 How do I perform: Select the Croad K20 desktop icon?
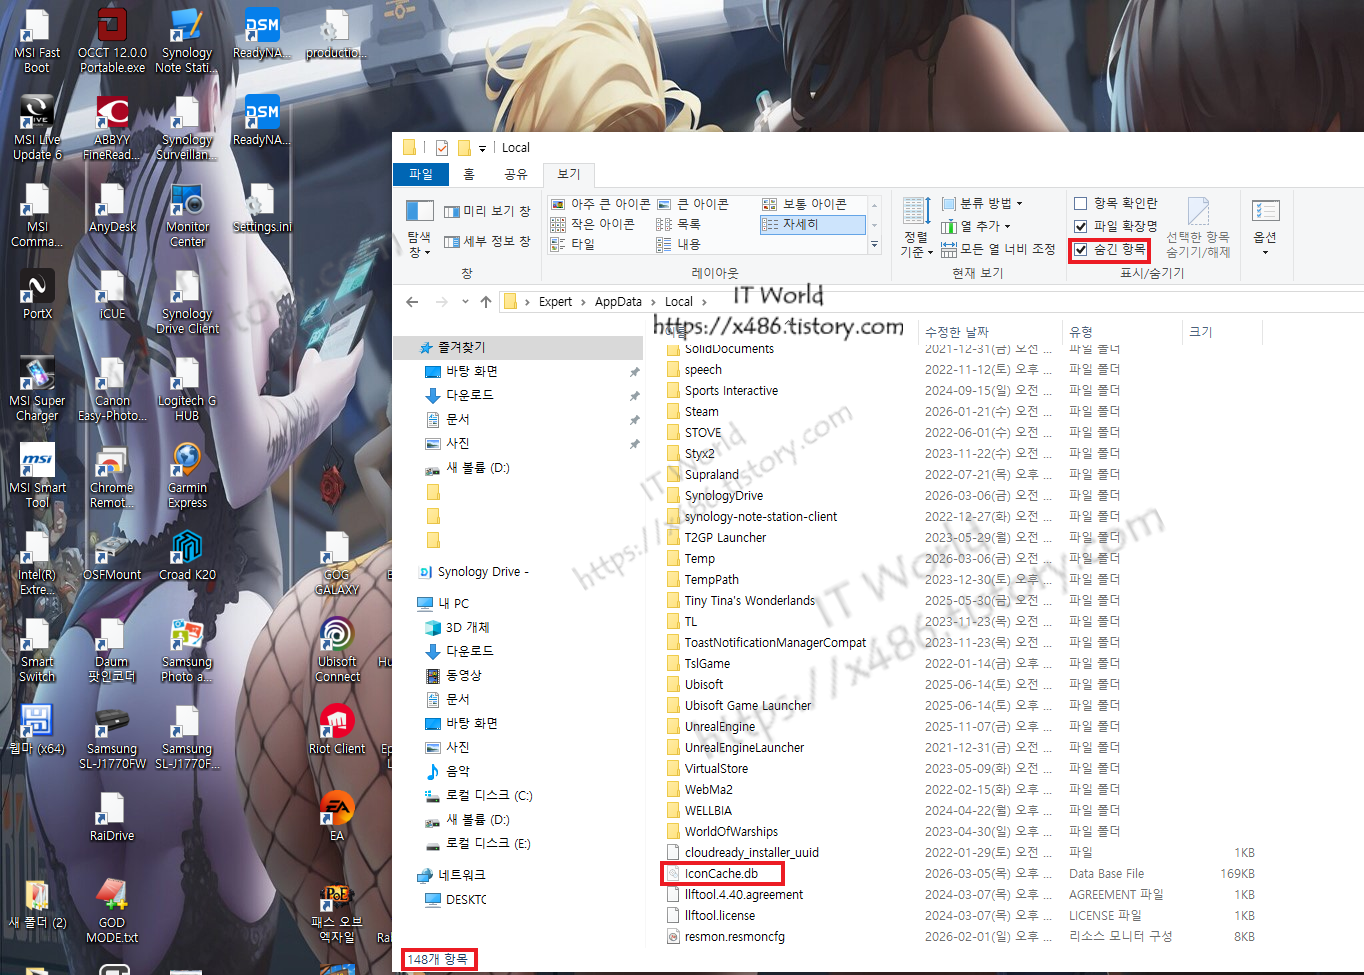click(187, 555)
